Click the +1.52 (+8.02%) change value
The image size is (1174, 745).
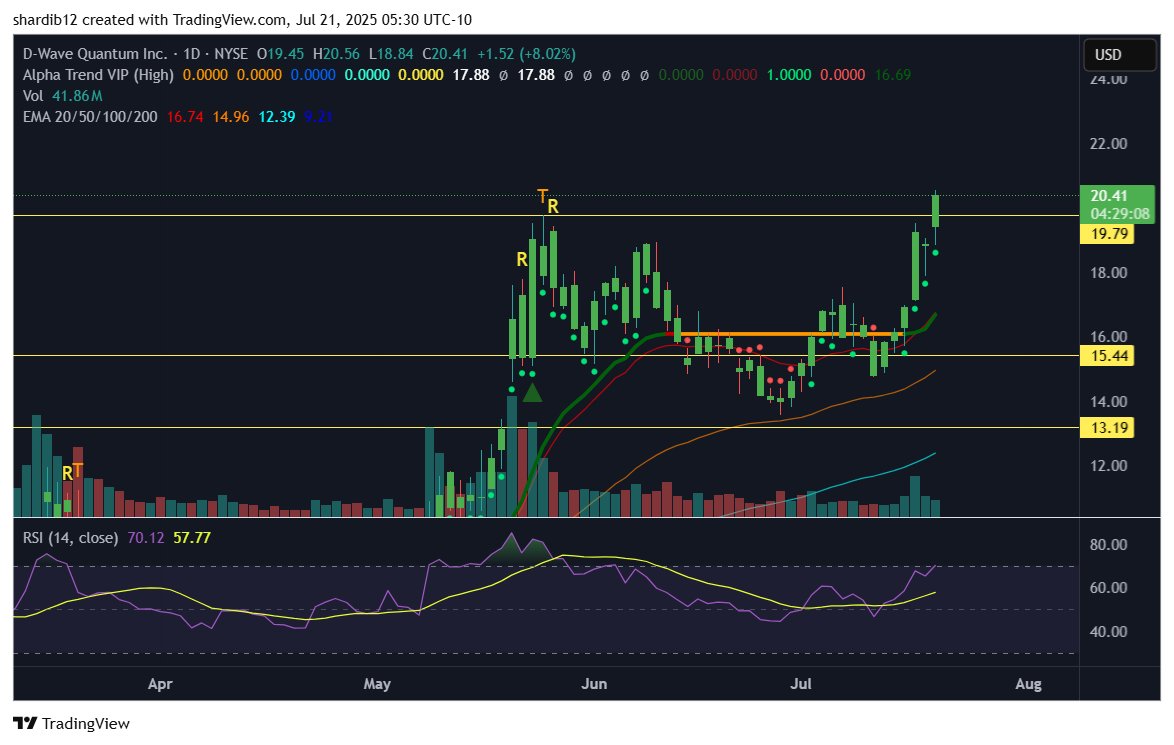tap(526, 54)
